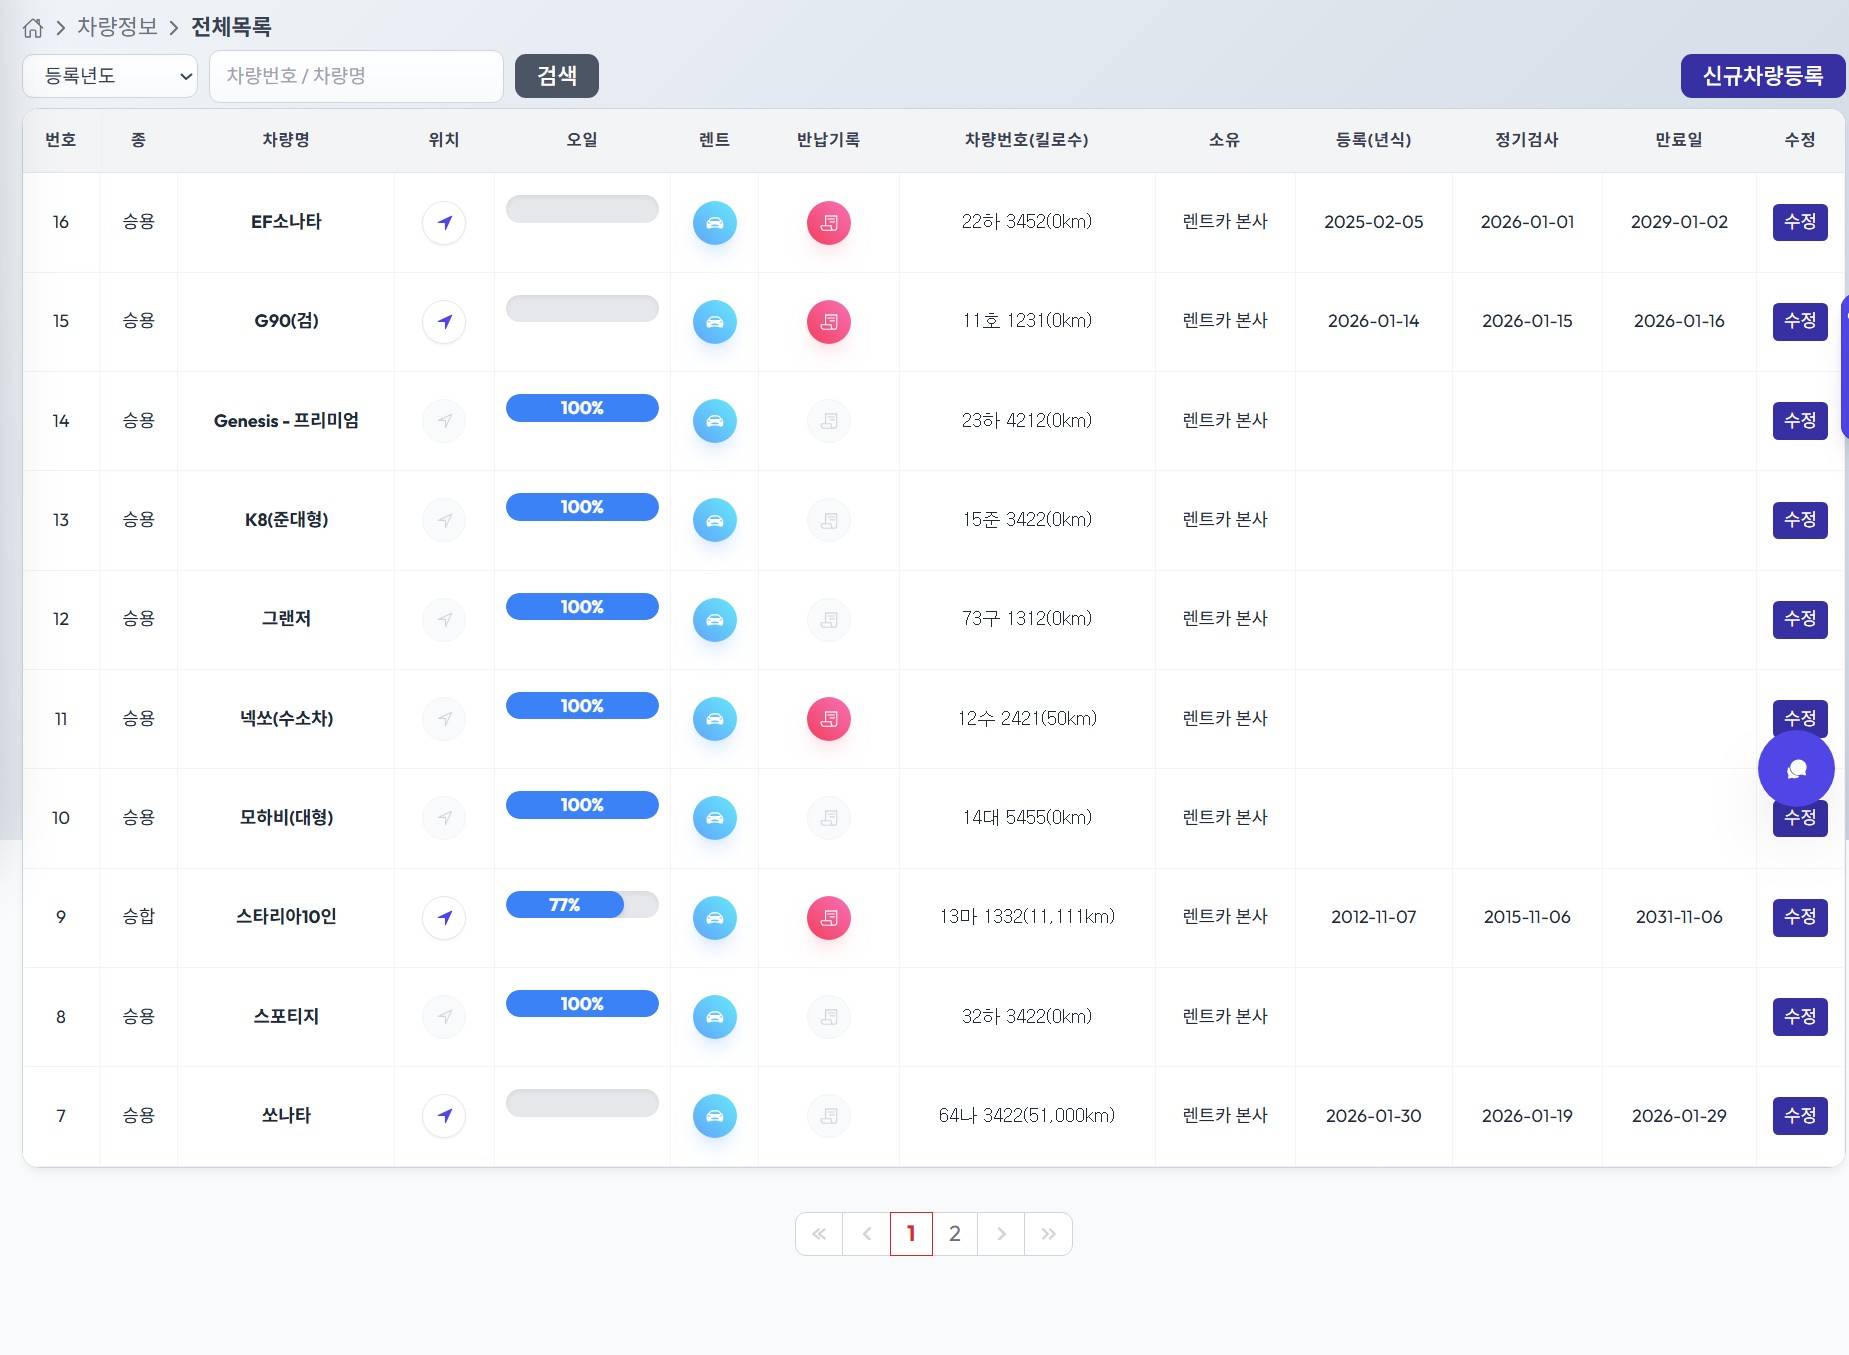1849x1355 pixels.
Task: Jump to last page double chevron
Action: pyautogui.click(x=1048, y=1234)
